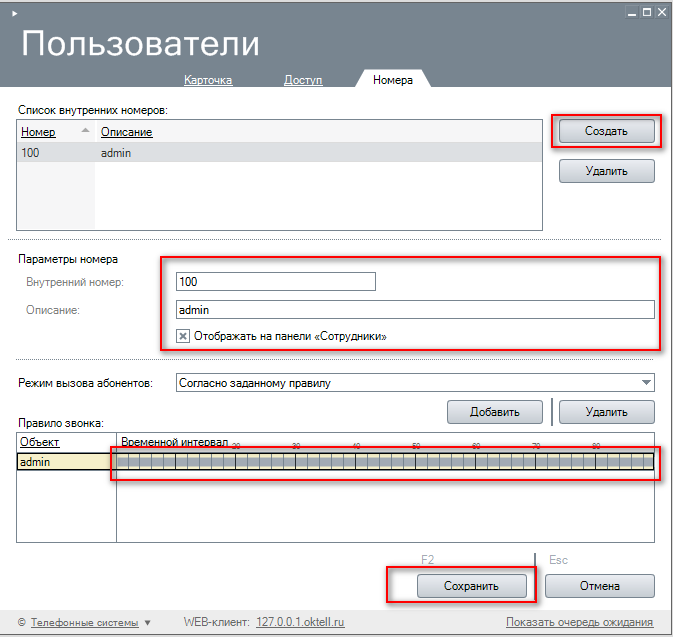Click the admin time interval bar
Image resolution: width=673 pixels, height=637 pixels.
(385, 462)
